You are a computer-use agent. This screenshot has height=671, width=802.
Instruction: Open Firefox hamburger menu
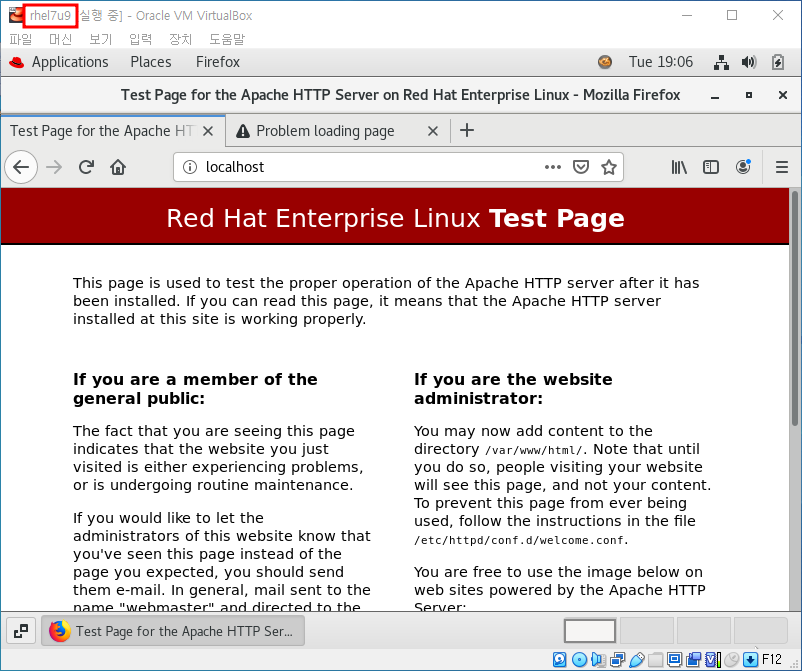782,167
